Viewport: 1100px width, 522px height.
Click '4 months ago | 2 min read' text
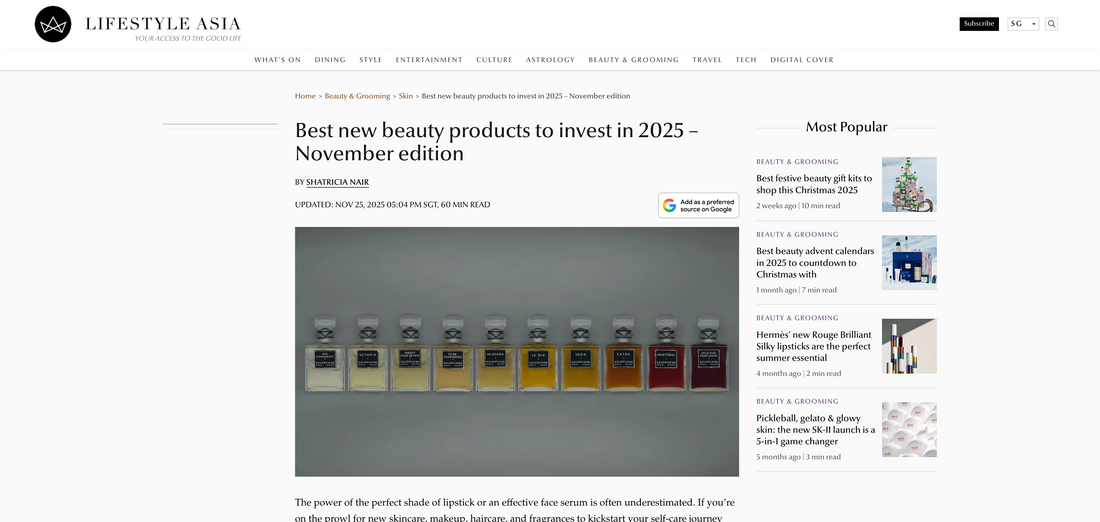[x=798, y=373]
